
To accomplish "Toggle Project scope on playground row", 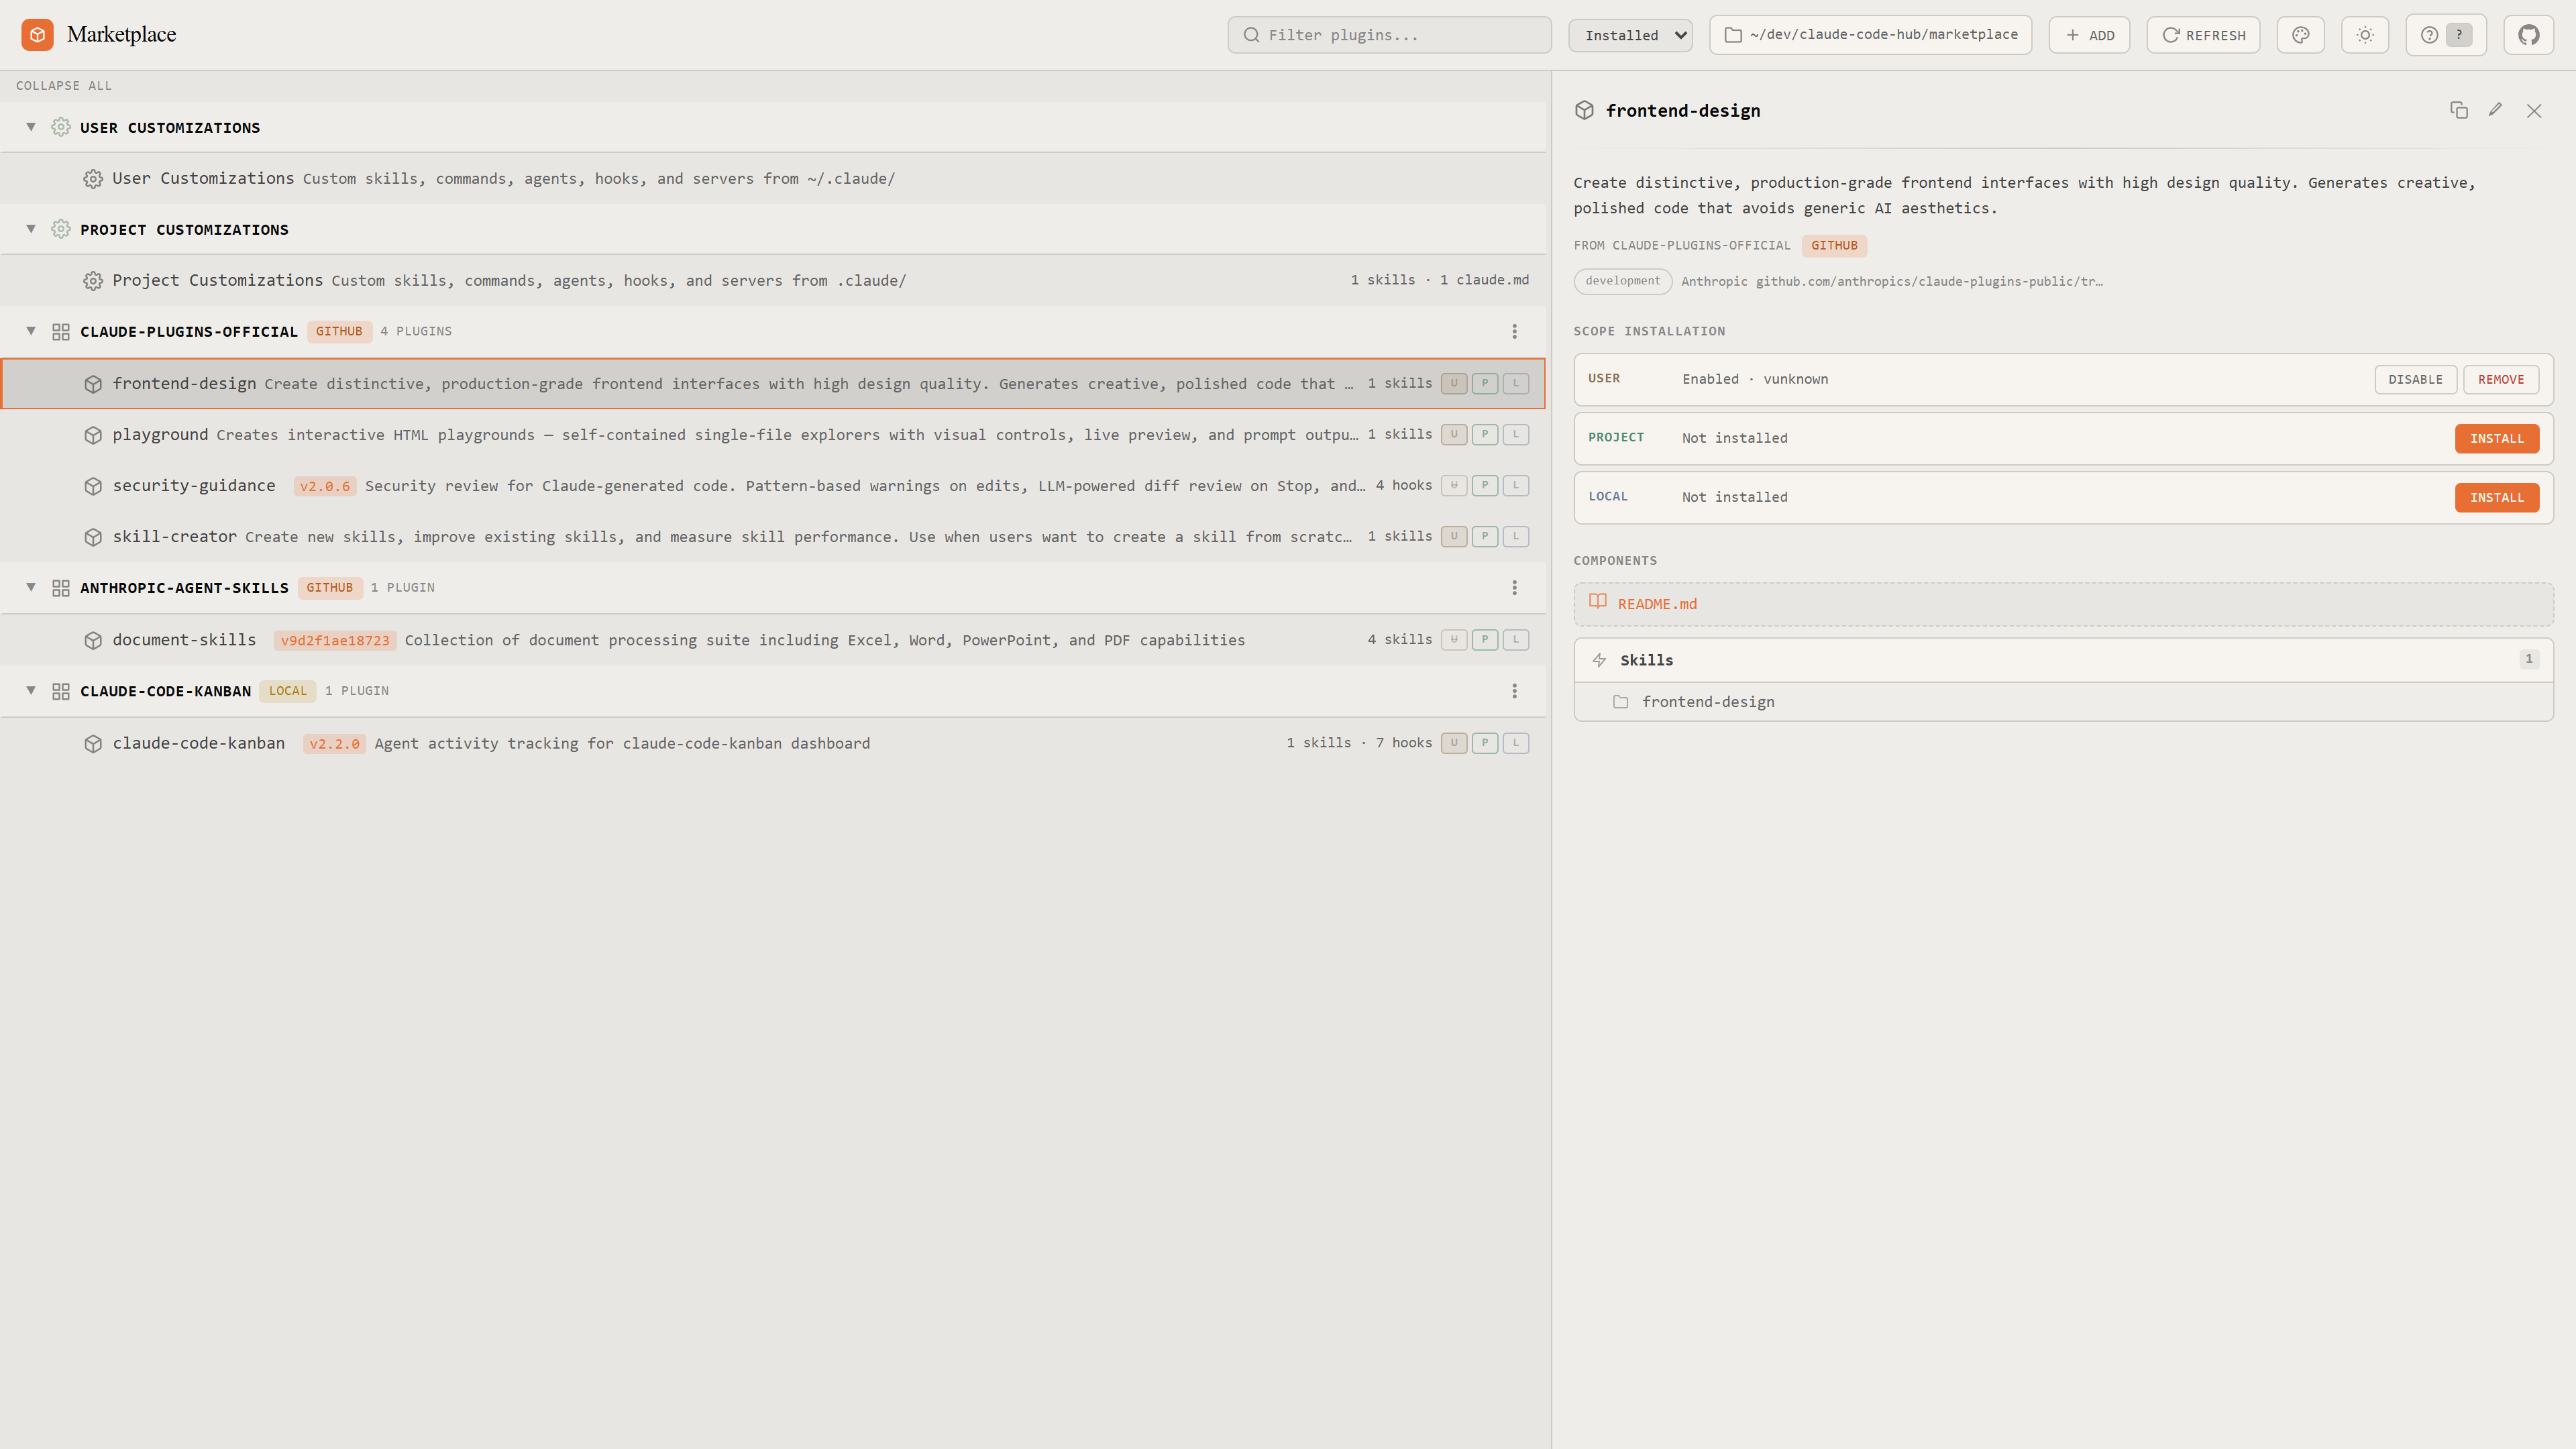I will (1485, 434).
